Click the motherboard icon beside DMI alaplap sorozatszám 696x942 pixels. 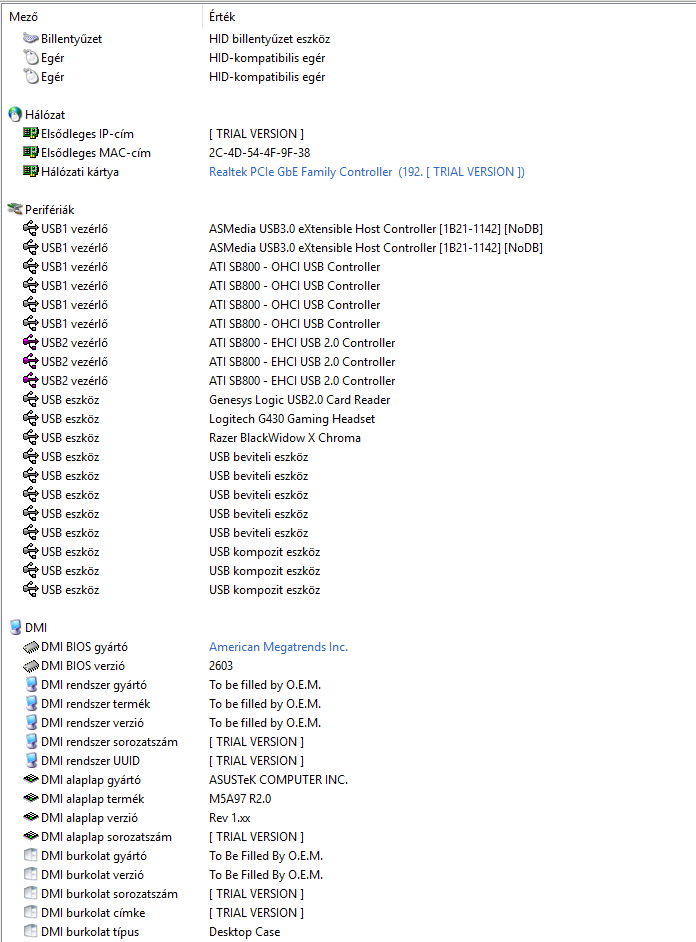click(31, 836)
